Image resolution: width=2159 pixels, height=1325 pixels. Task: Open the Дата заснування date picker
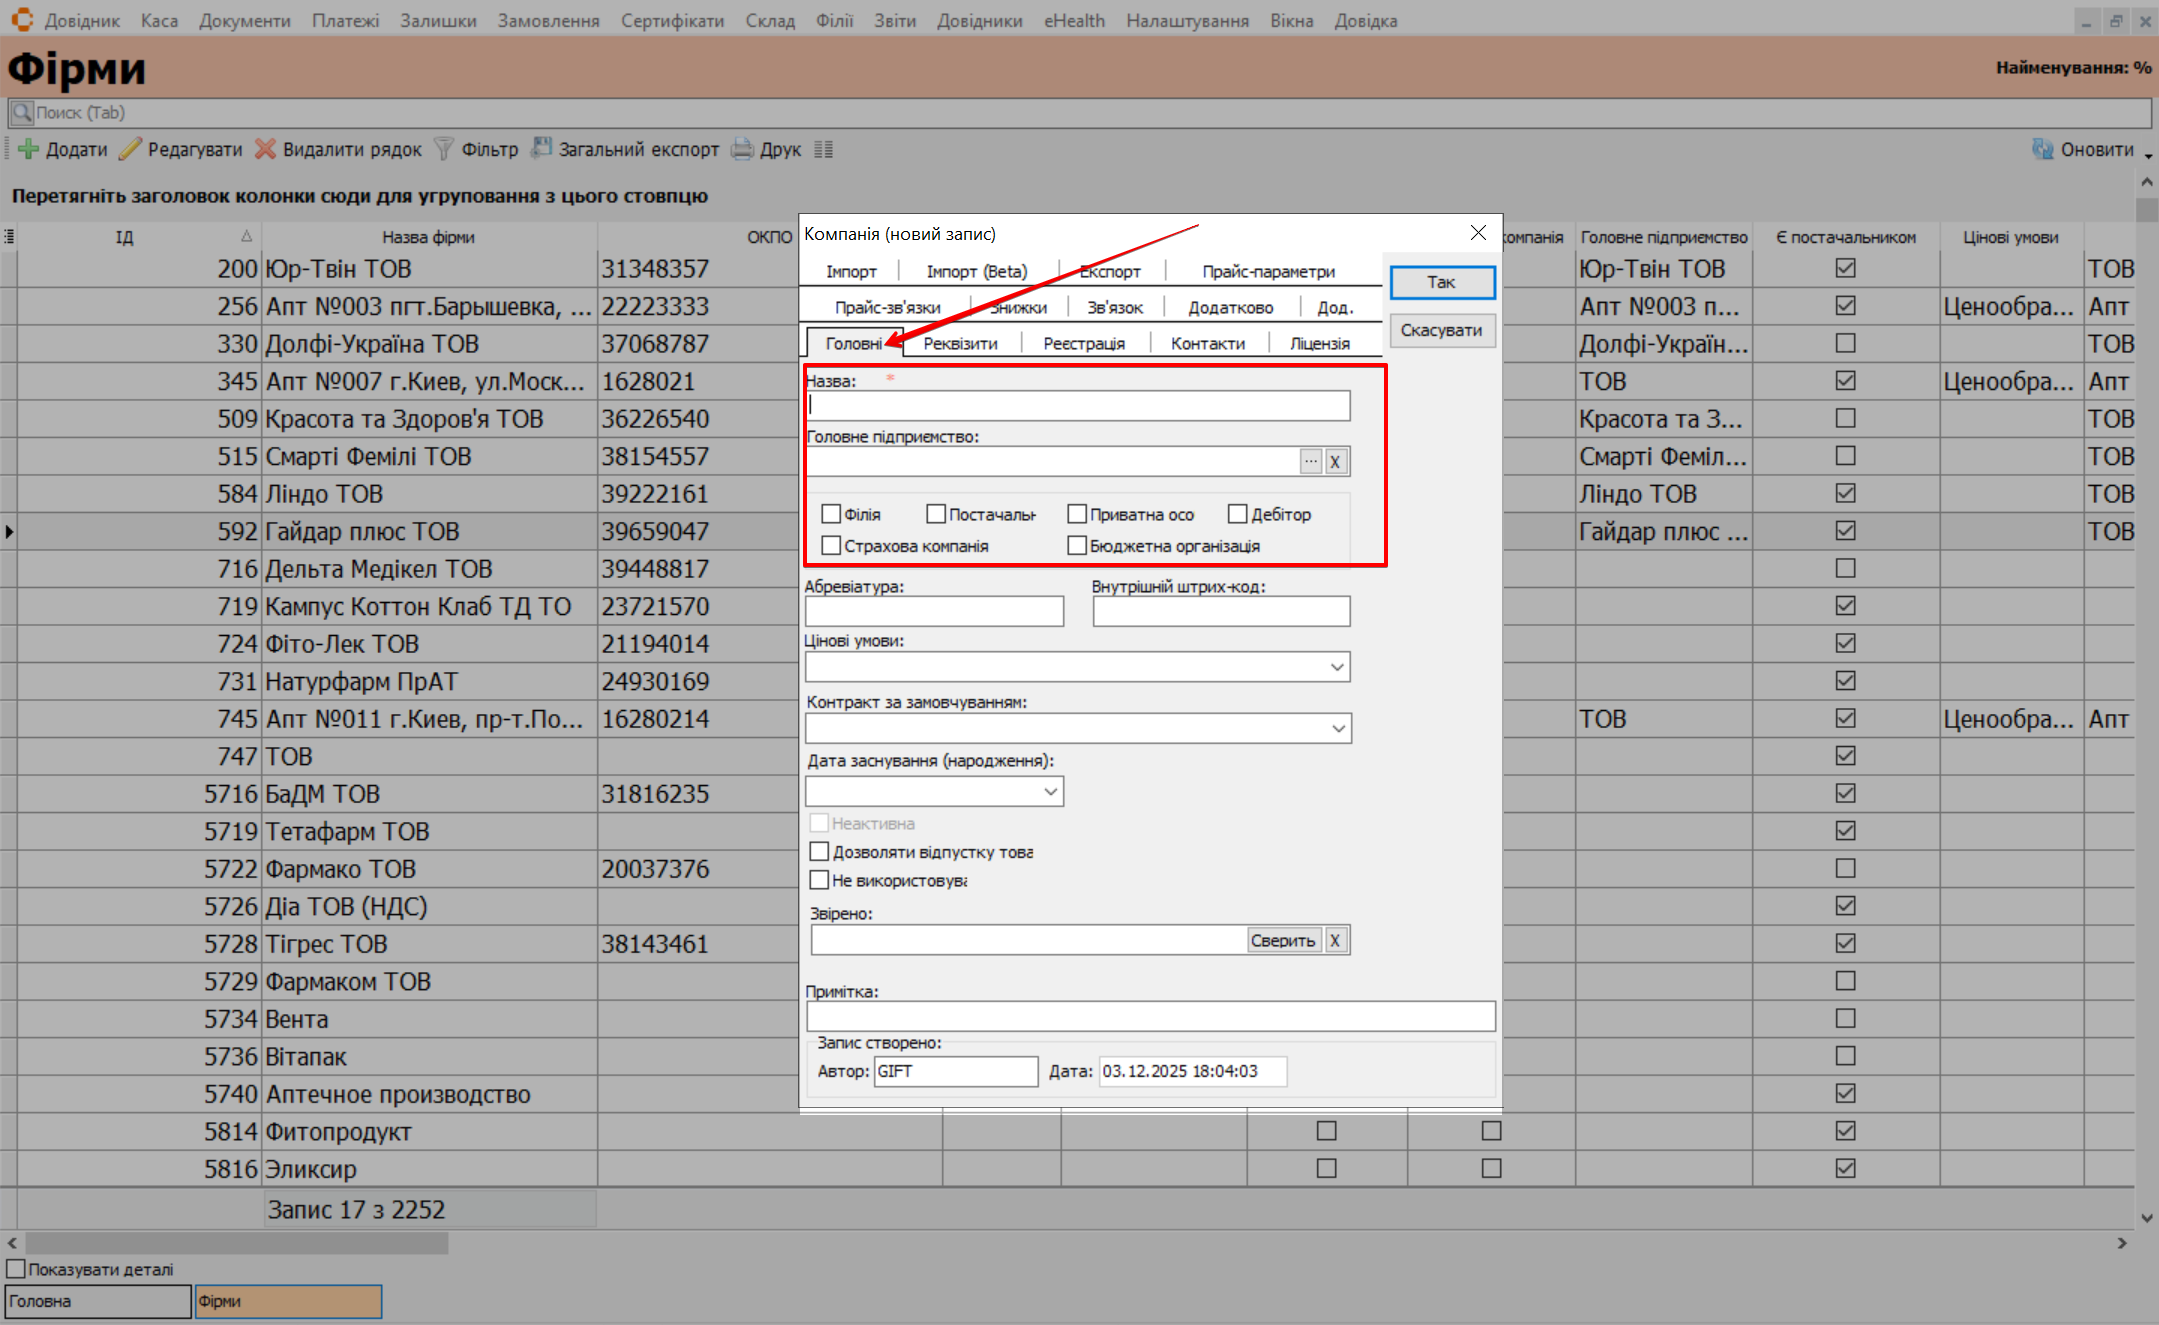(1050, 792)
